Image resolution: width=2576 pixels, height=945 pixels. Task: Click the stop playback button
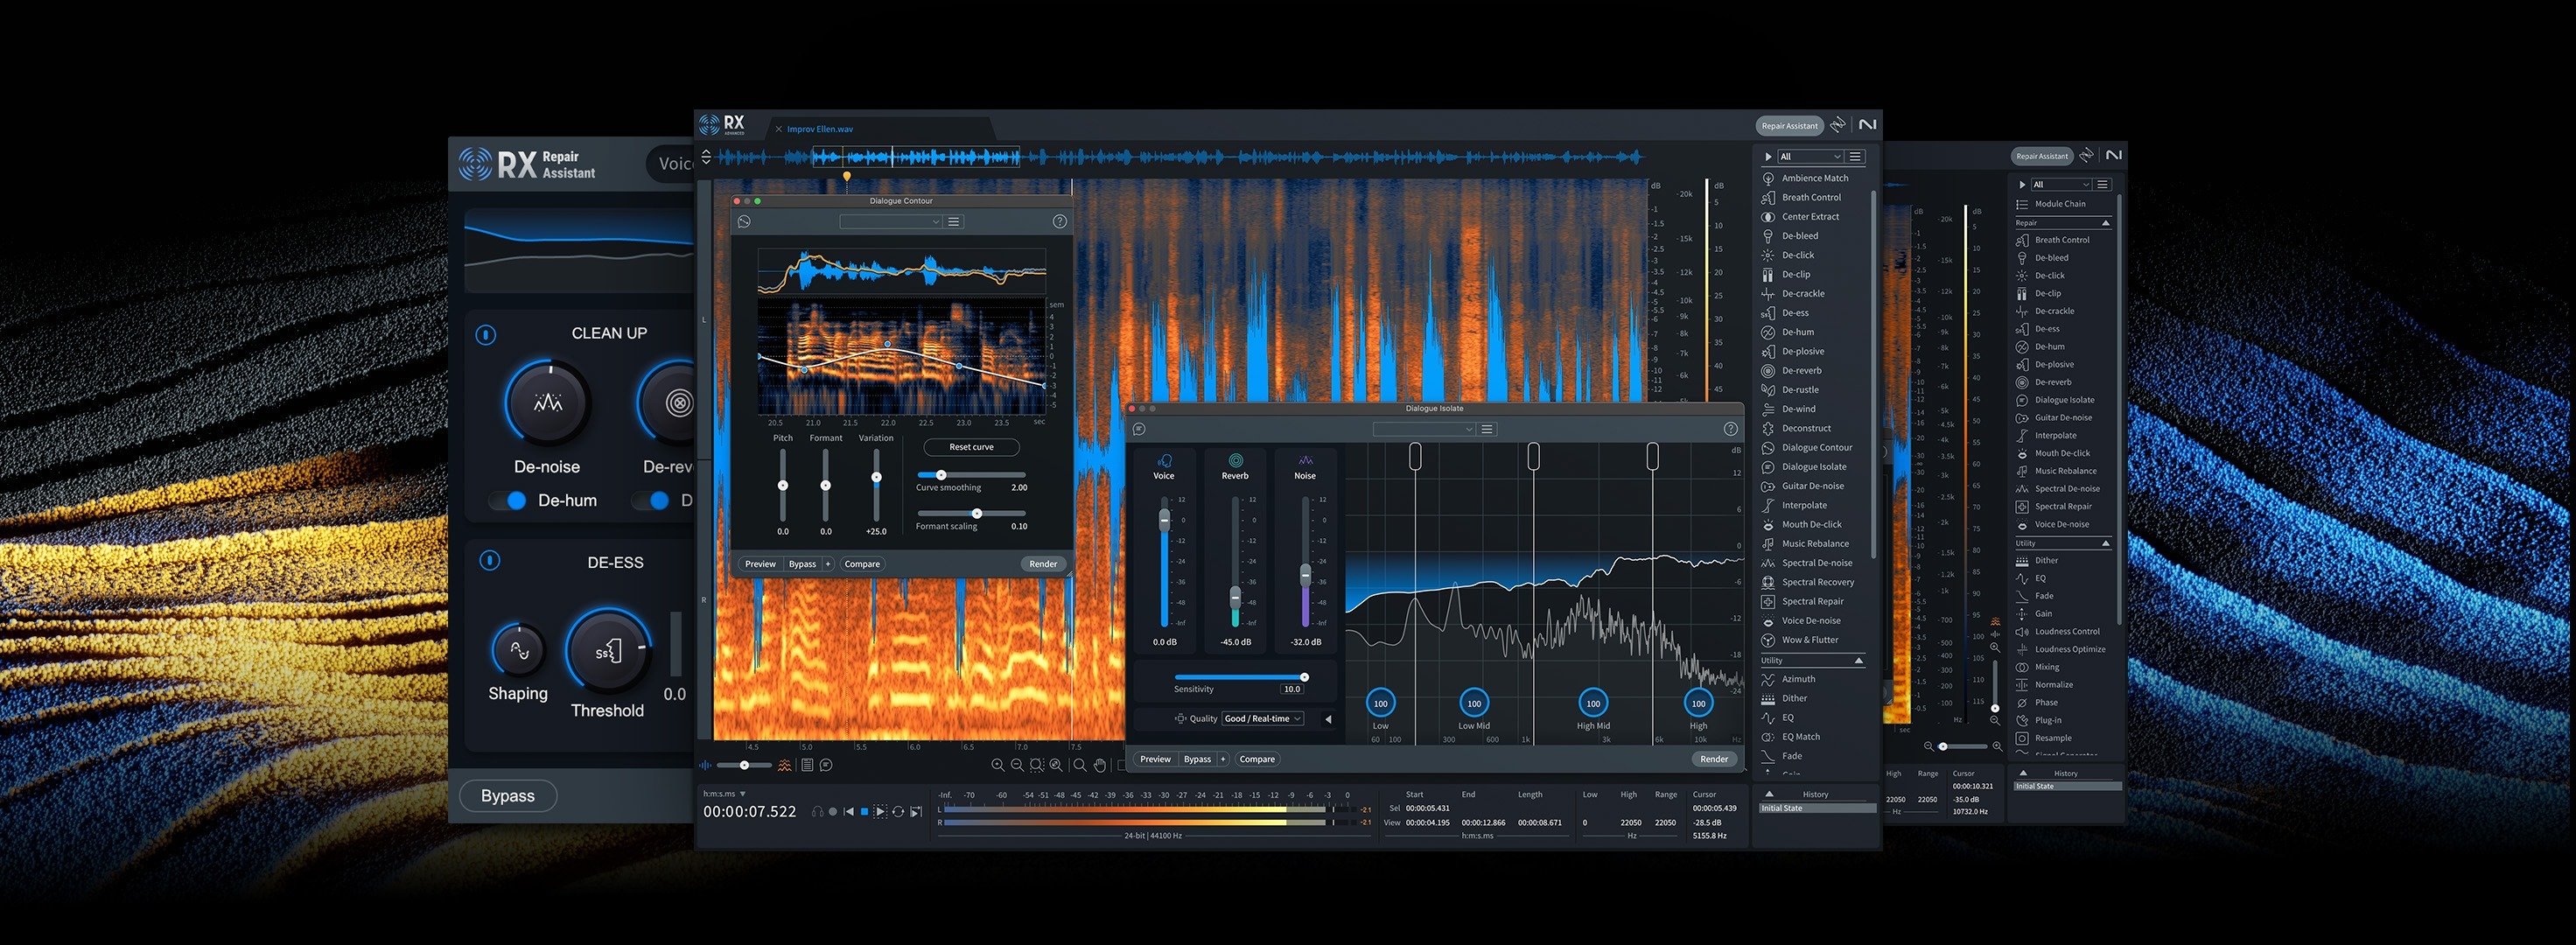pyautogui.click(x=864, y=812)
